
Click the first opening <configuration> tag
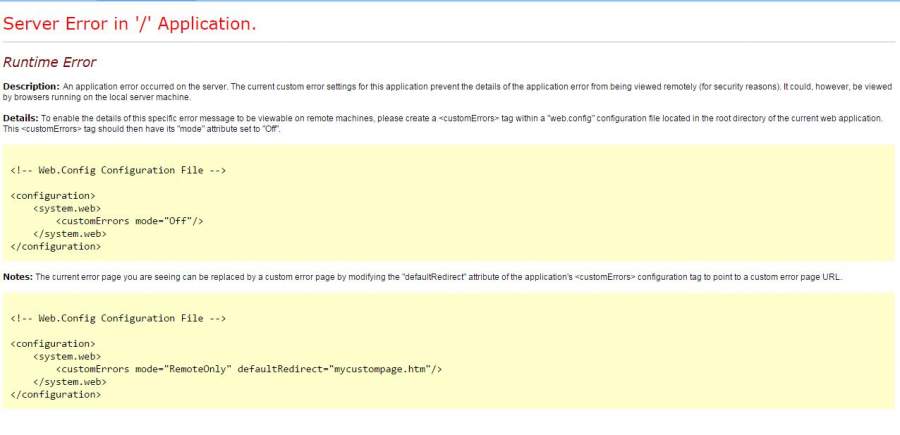53,196
